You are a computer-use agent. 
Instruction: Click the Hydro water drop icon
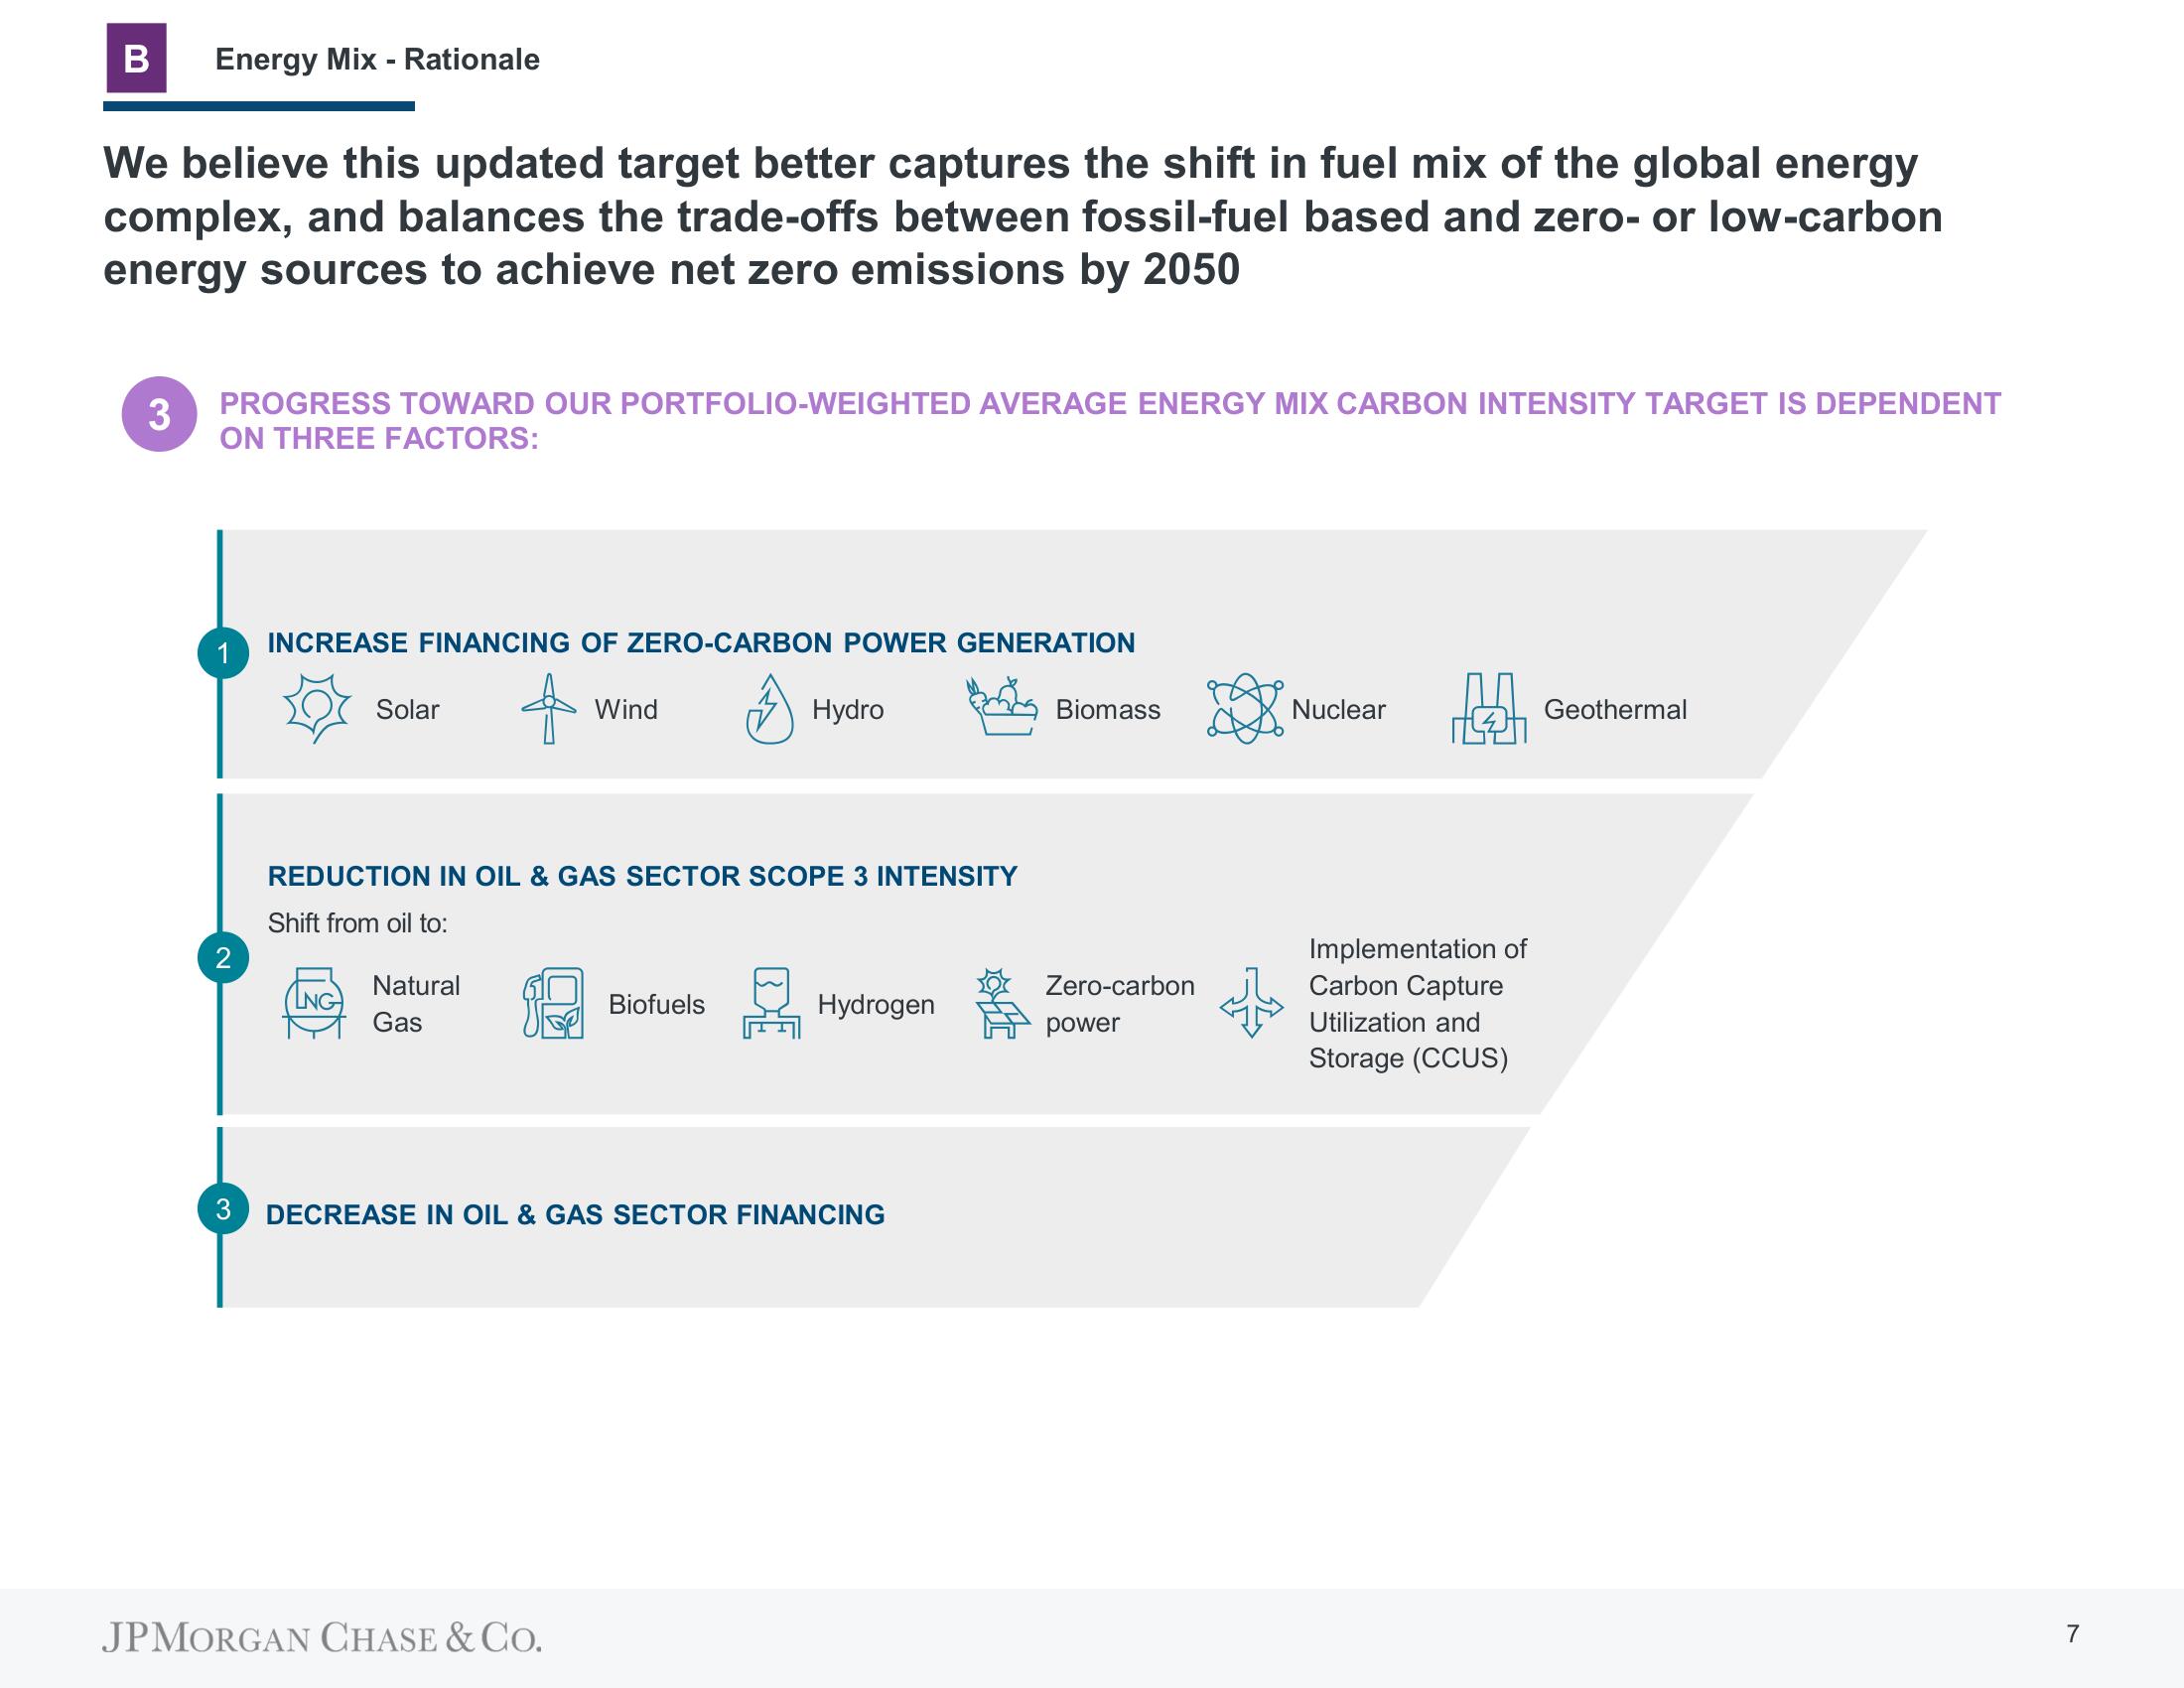point(769,708)
